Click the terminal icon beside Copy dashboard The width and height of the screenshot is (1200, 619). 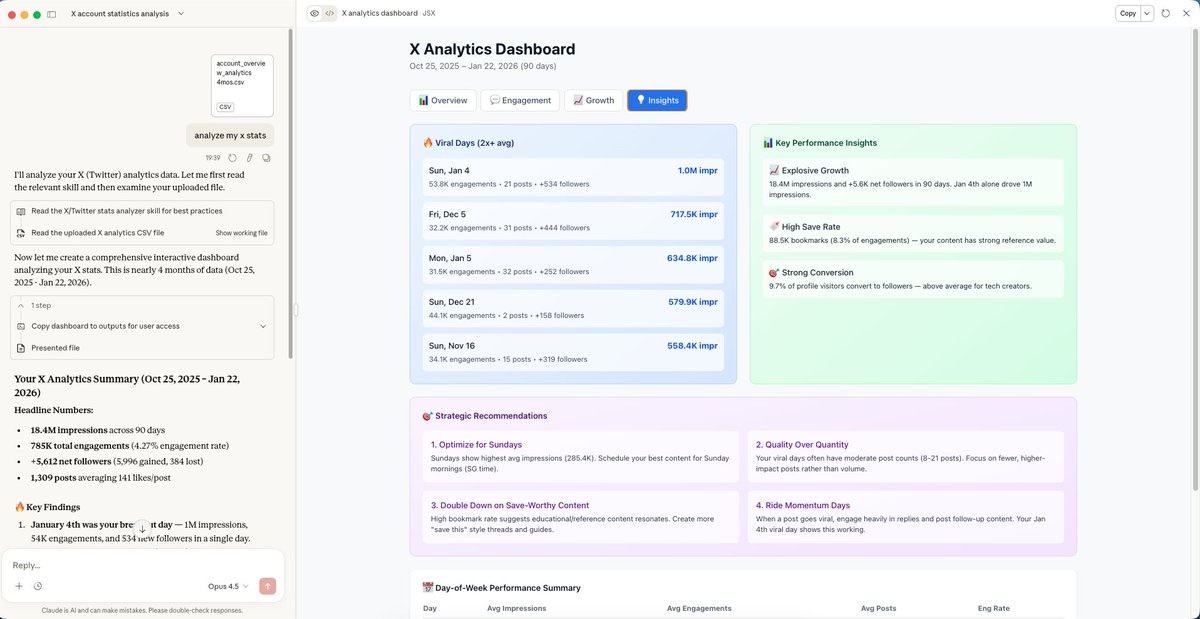click(21, 326)
